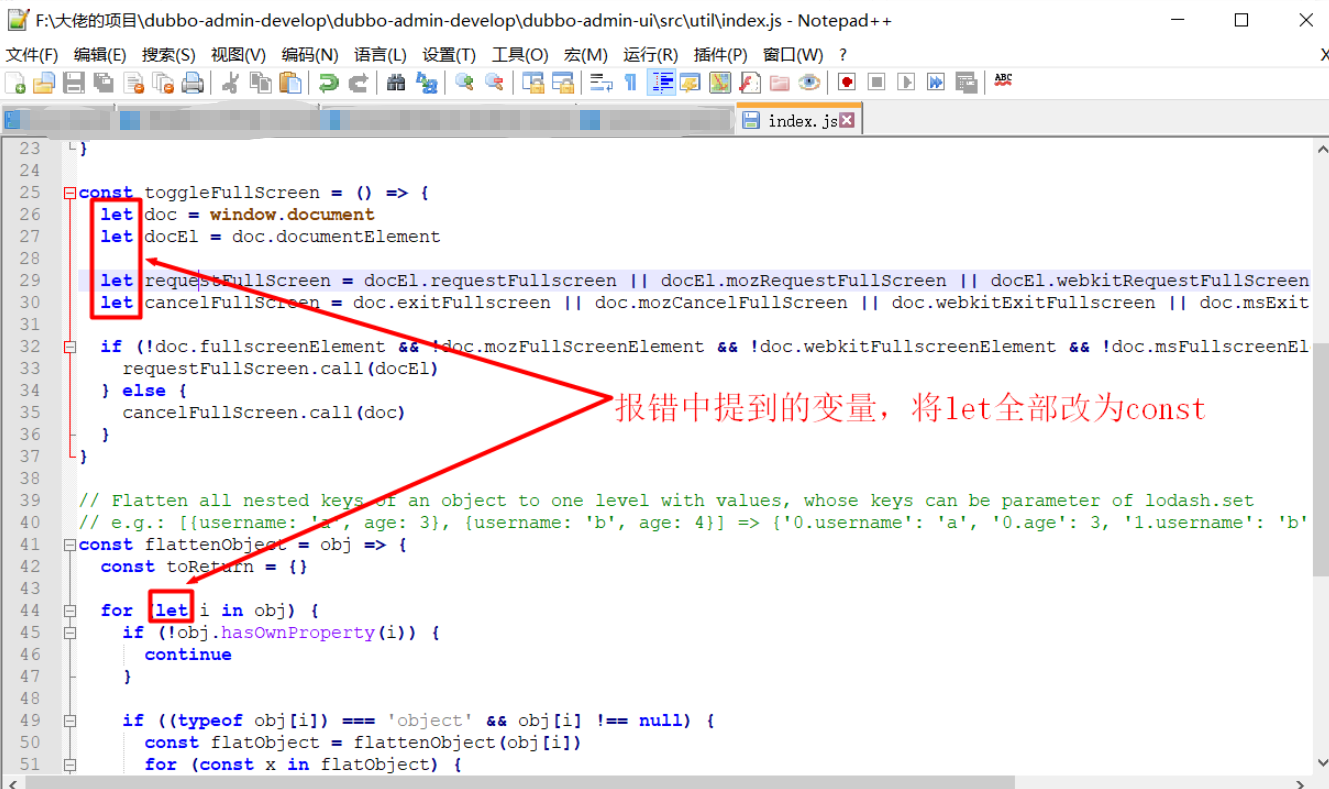The height and width of the screenshot is (789, 1329).
Task: Collapse hasOwnProperty if fold at line 45
Action: 69,633
